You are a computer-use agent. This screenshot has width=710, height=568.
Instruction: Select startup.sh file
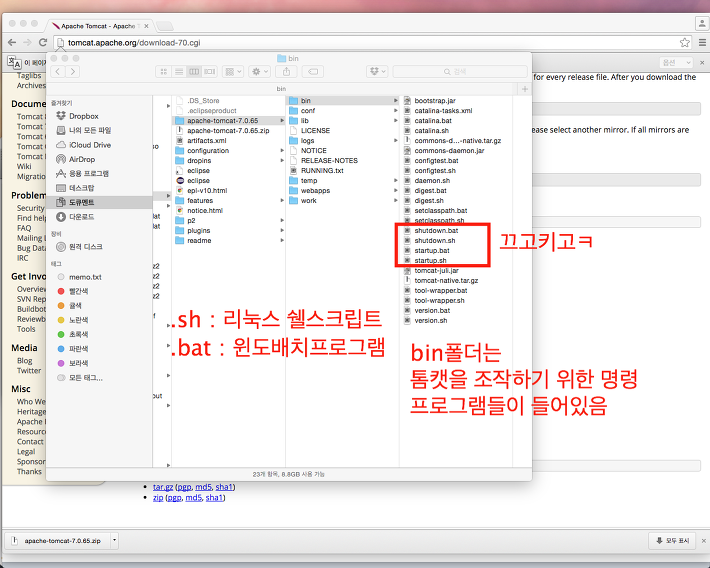425,260
